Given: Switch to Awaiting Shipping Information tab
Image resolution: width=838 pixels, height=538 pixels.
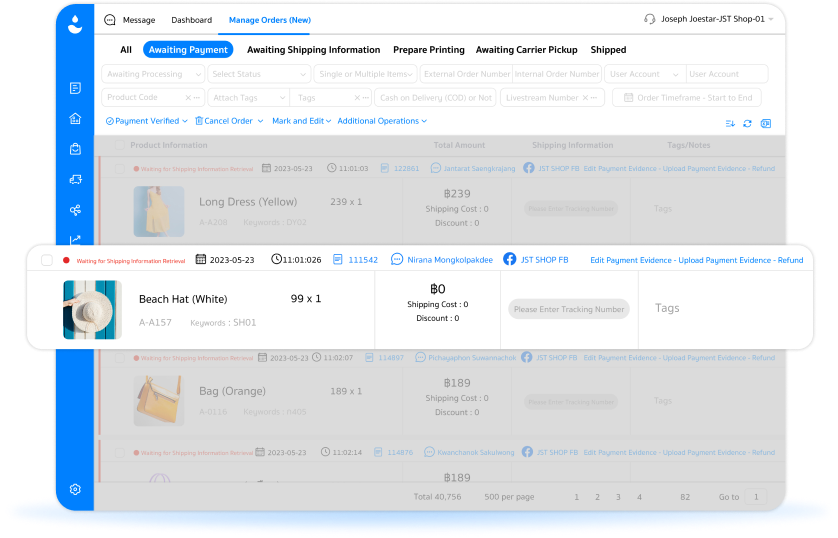Looking at the screenshot, I should (313, 50).
